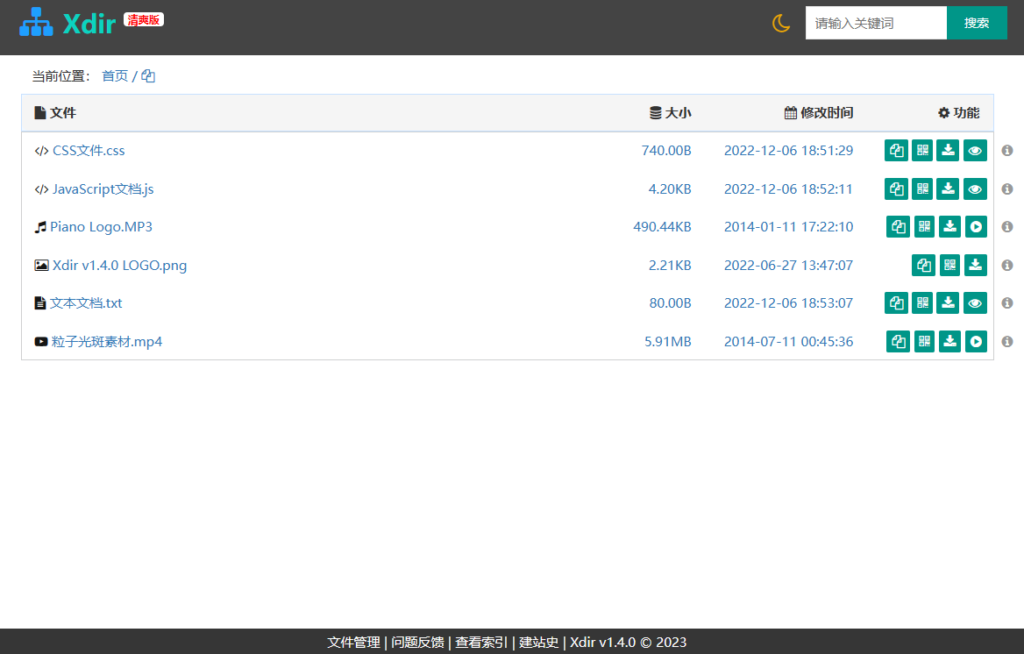
Task: Show QR code for JavaScript文档.js
Action: (922, 189)
